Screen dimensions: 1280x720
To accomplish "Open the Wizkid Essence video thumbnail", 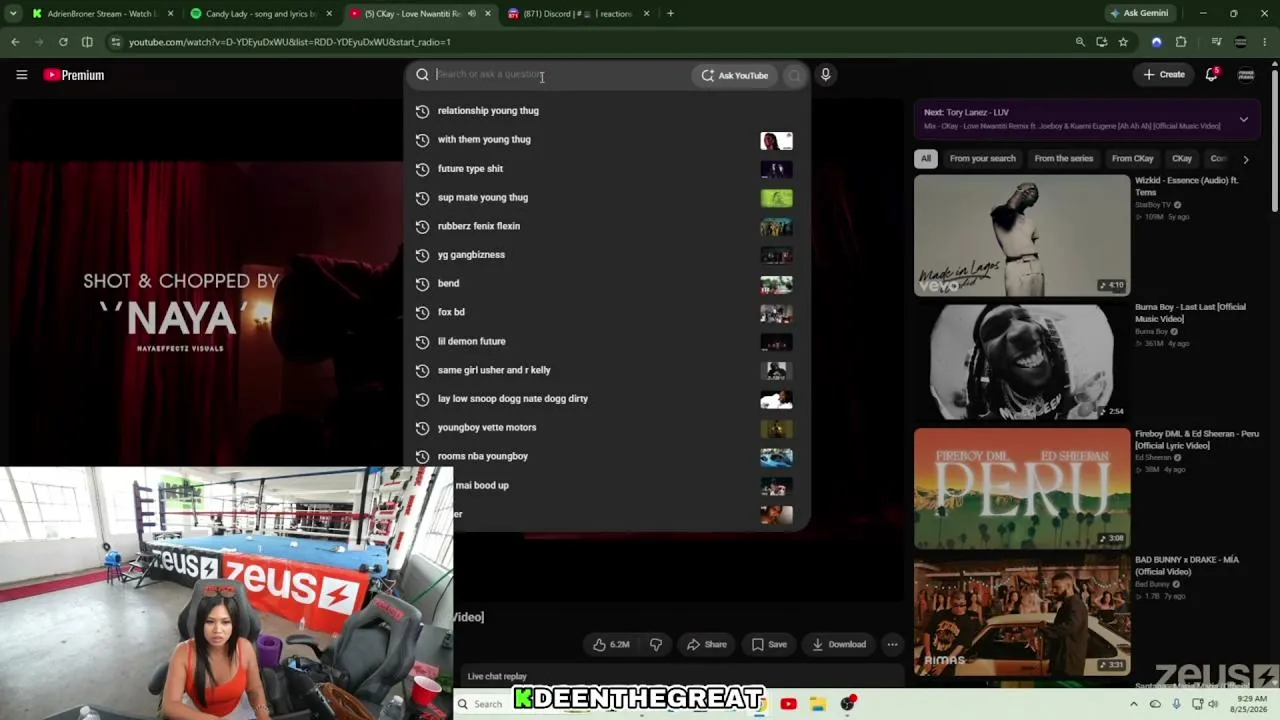I will point(1022,236).
